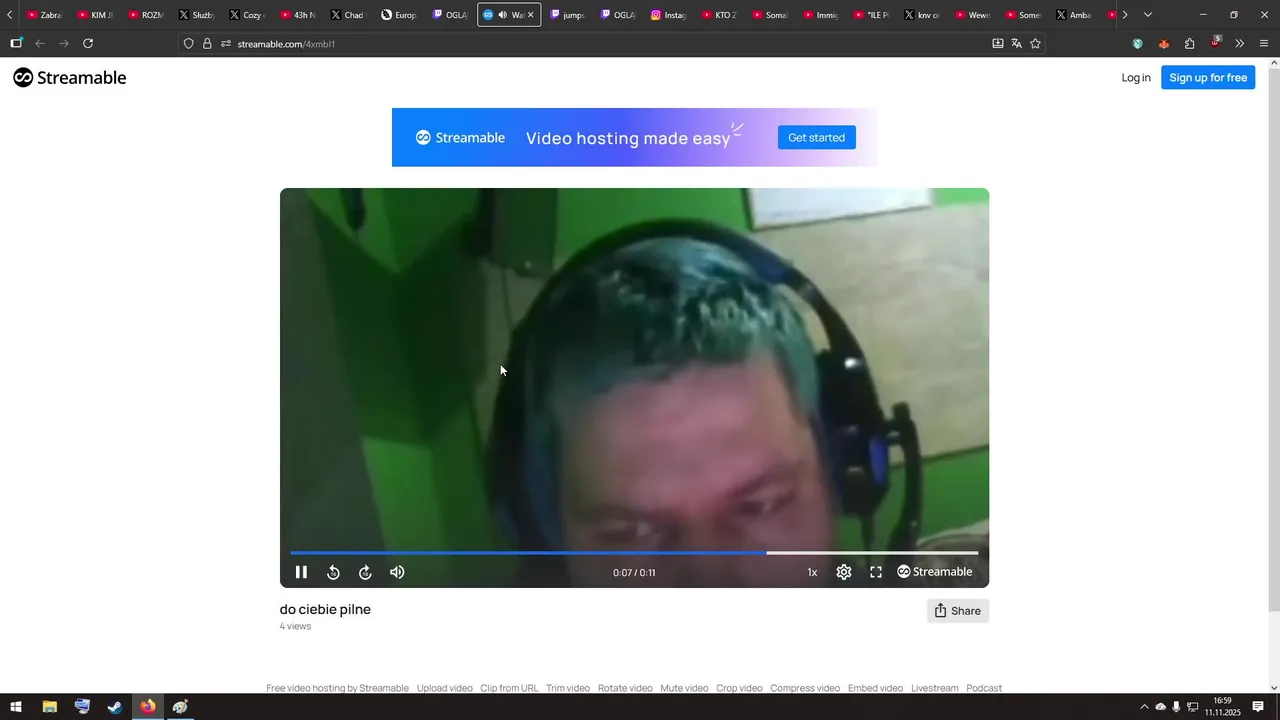Viewport: 1280px width, 720px height.
Task: Click Get started in the banner
Action: point(817,138)
